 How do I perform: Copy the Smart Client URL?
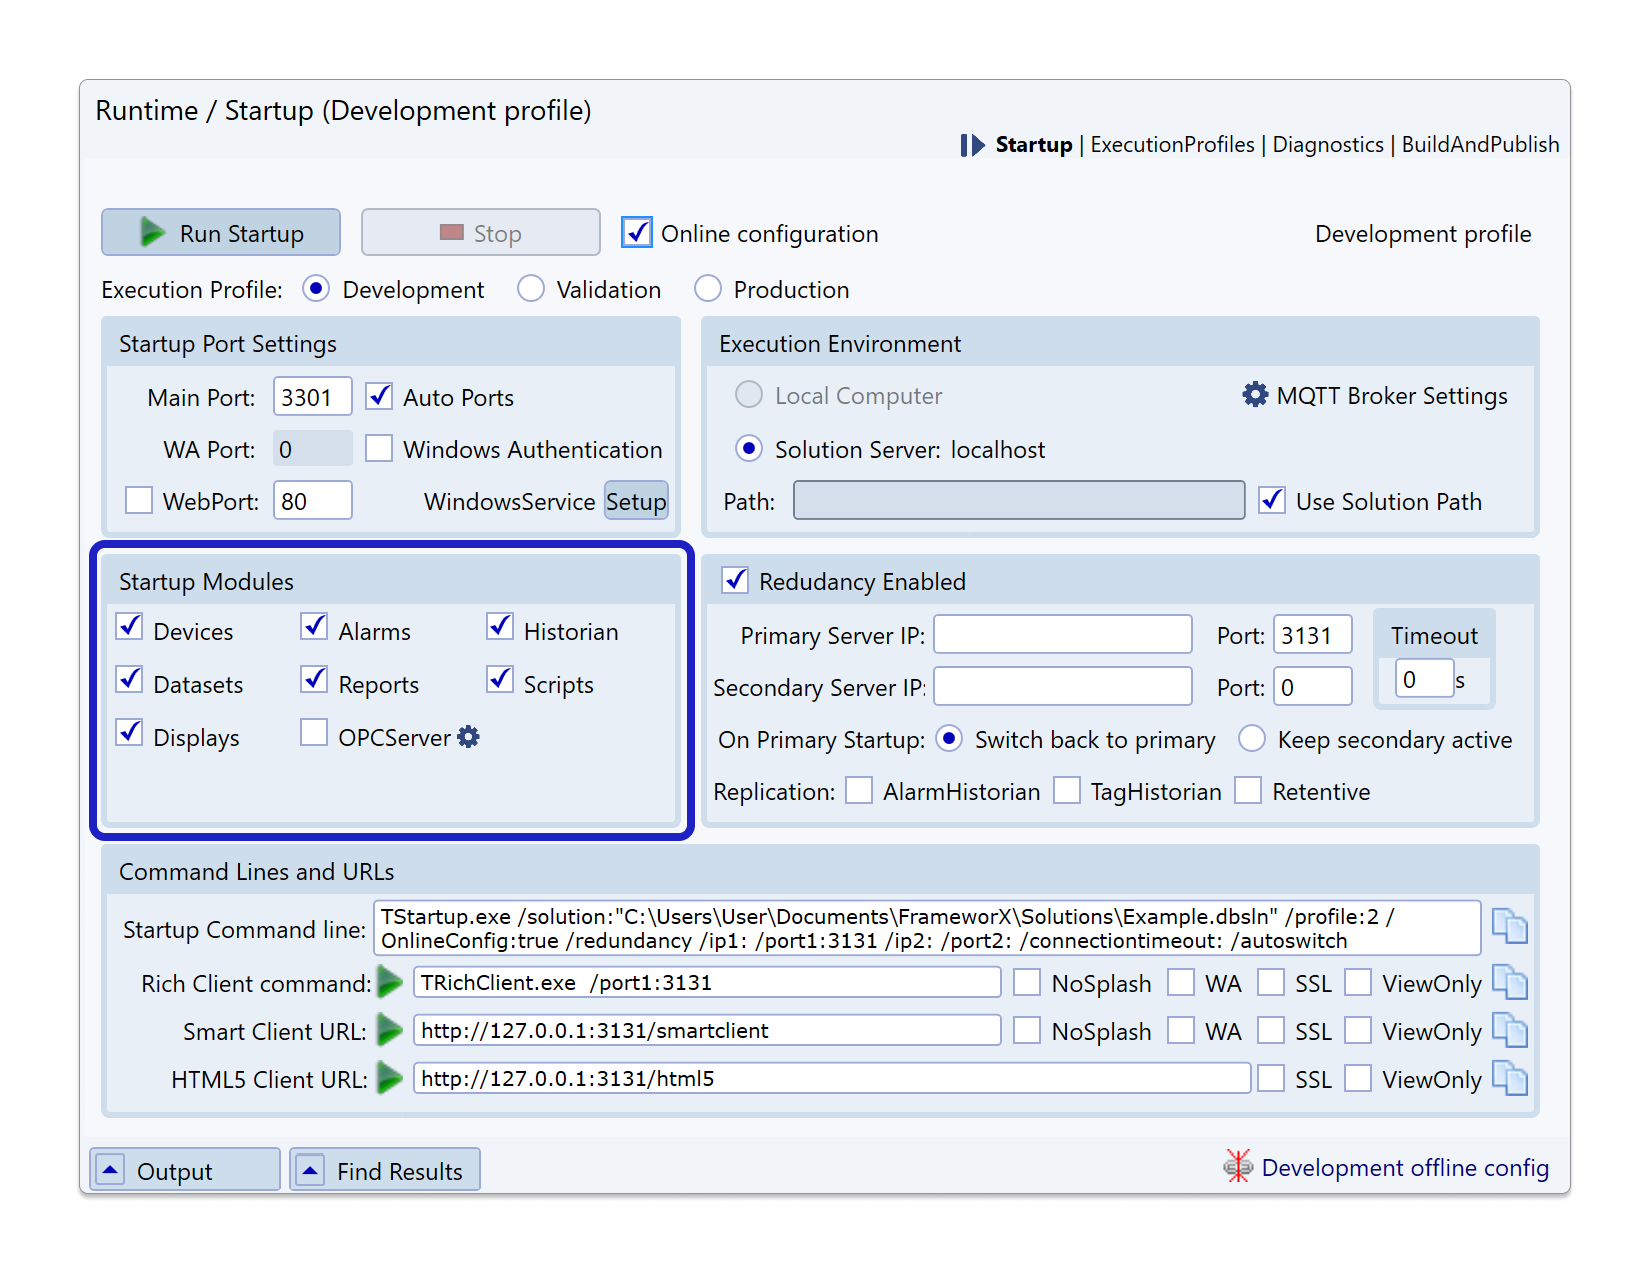click(1509, 1031)
